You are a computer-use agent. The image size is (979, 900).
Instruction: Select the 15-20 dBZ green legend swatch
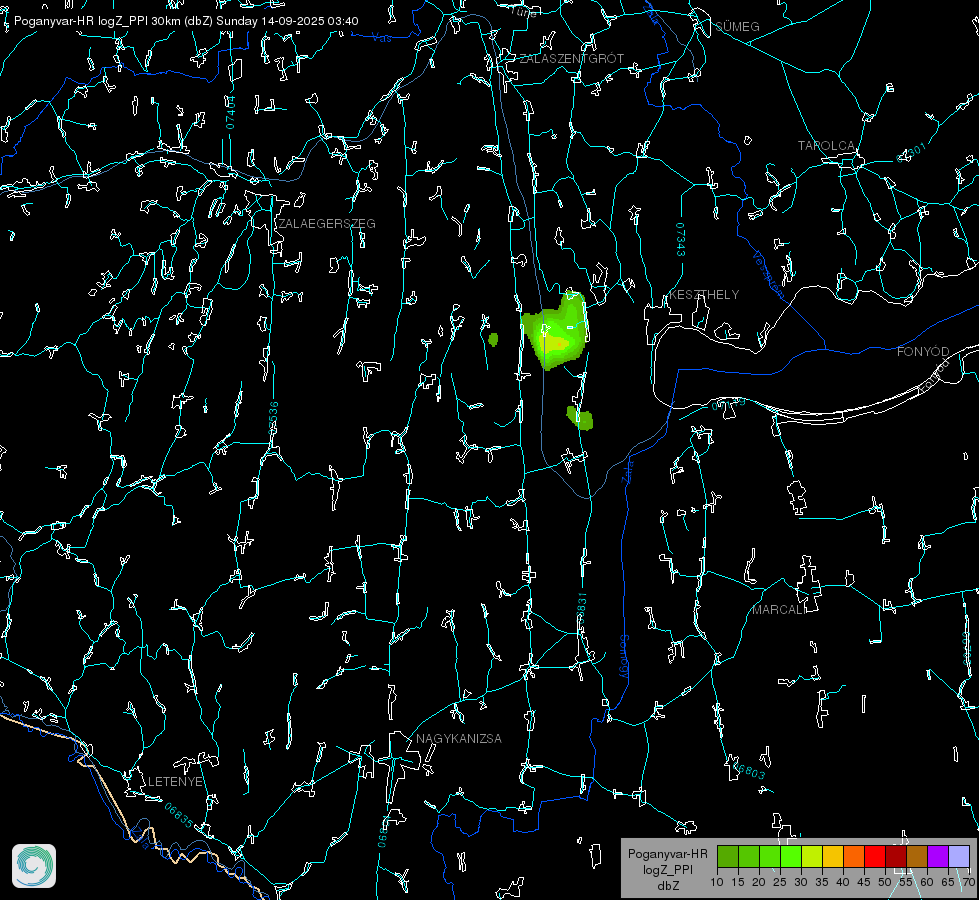(749, 857)
